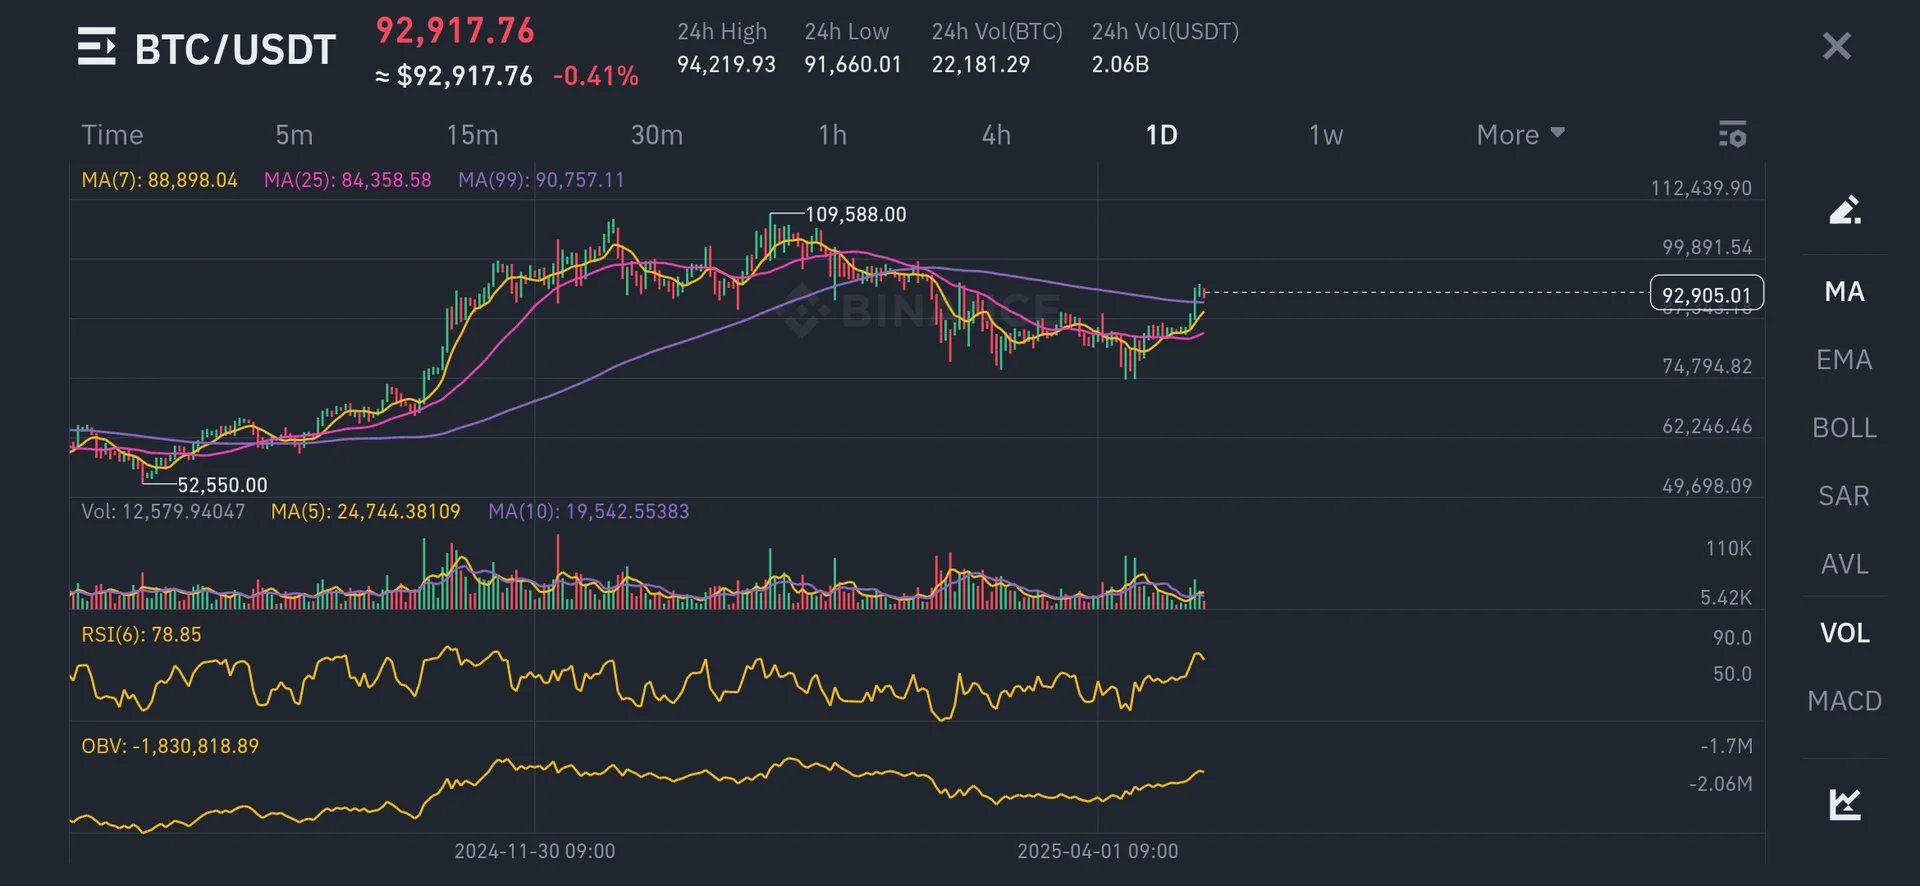The width and height of the screenshot is (1920, 886).
Task: Expand the More timeframes dropdown
Action: click(x=1520, y=135)
